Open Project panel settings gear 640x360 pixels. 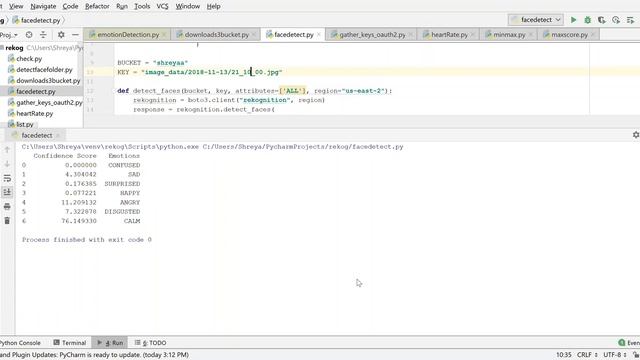pyautogui.click(x=61, y=35)
